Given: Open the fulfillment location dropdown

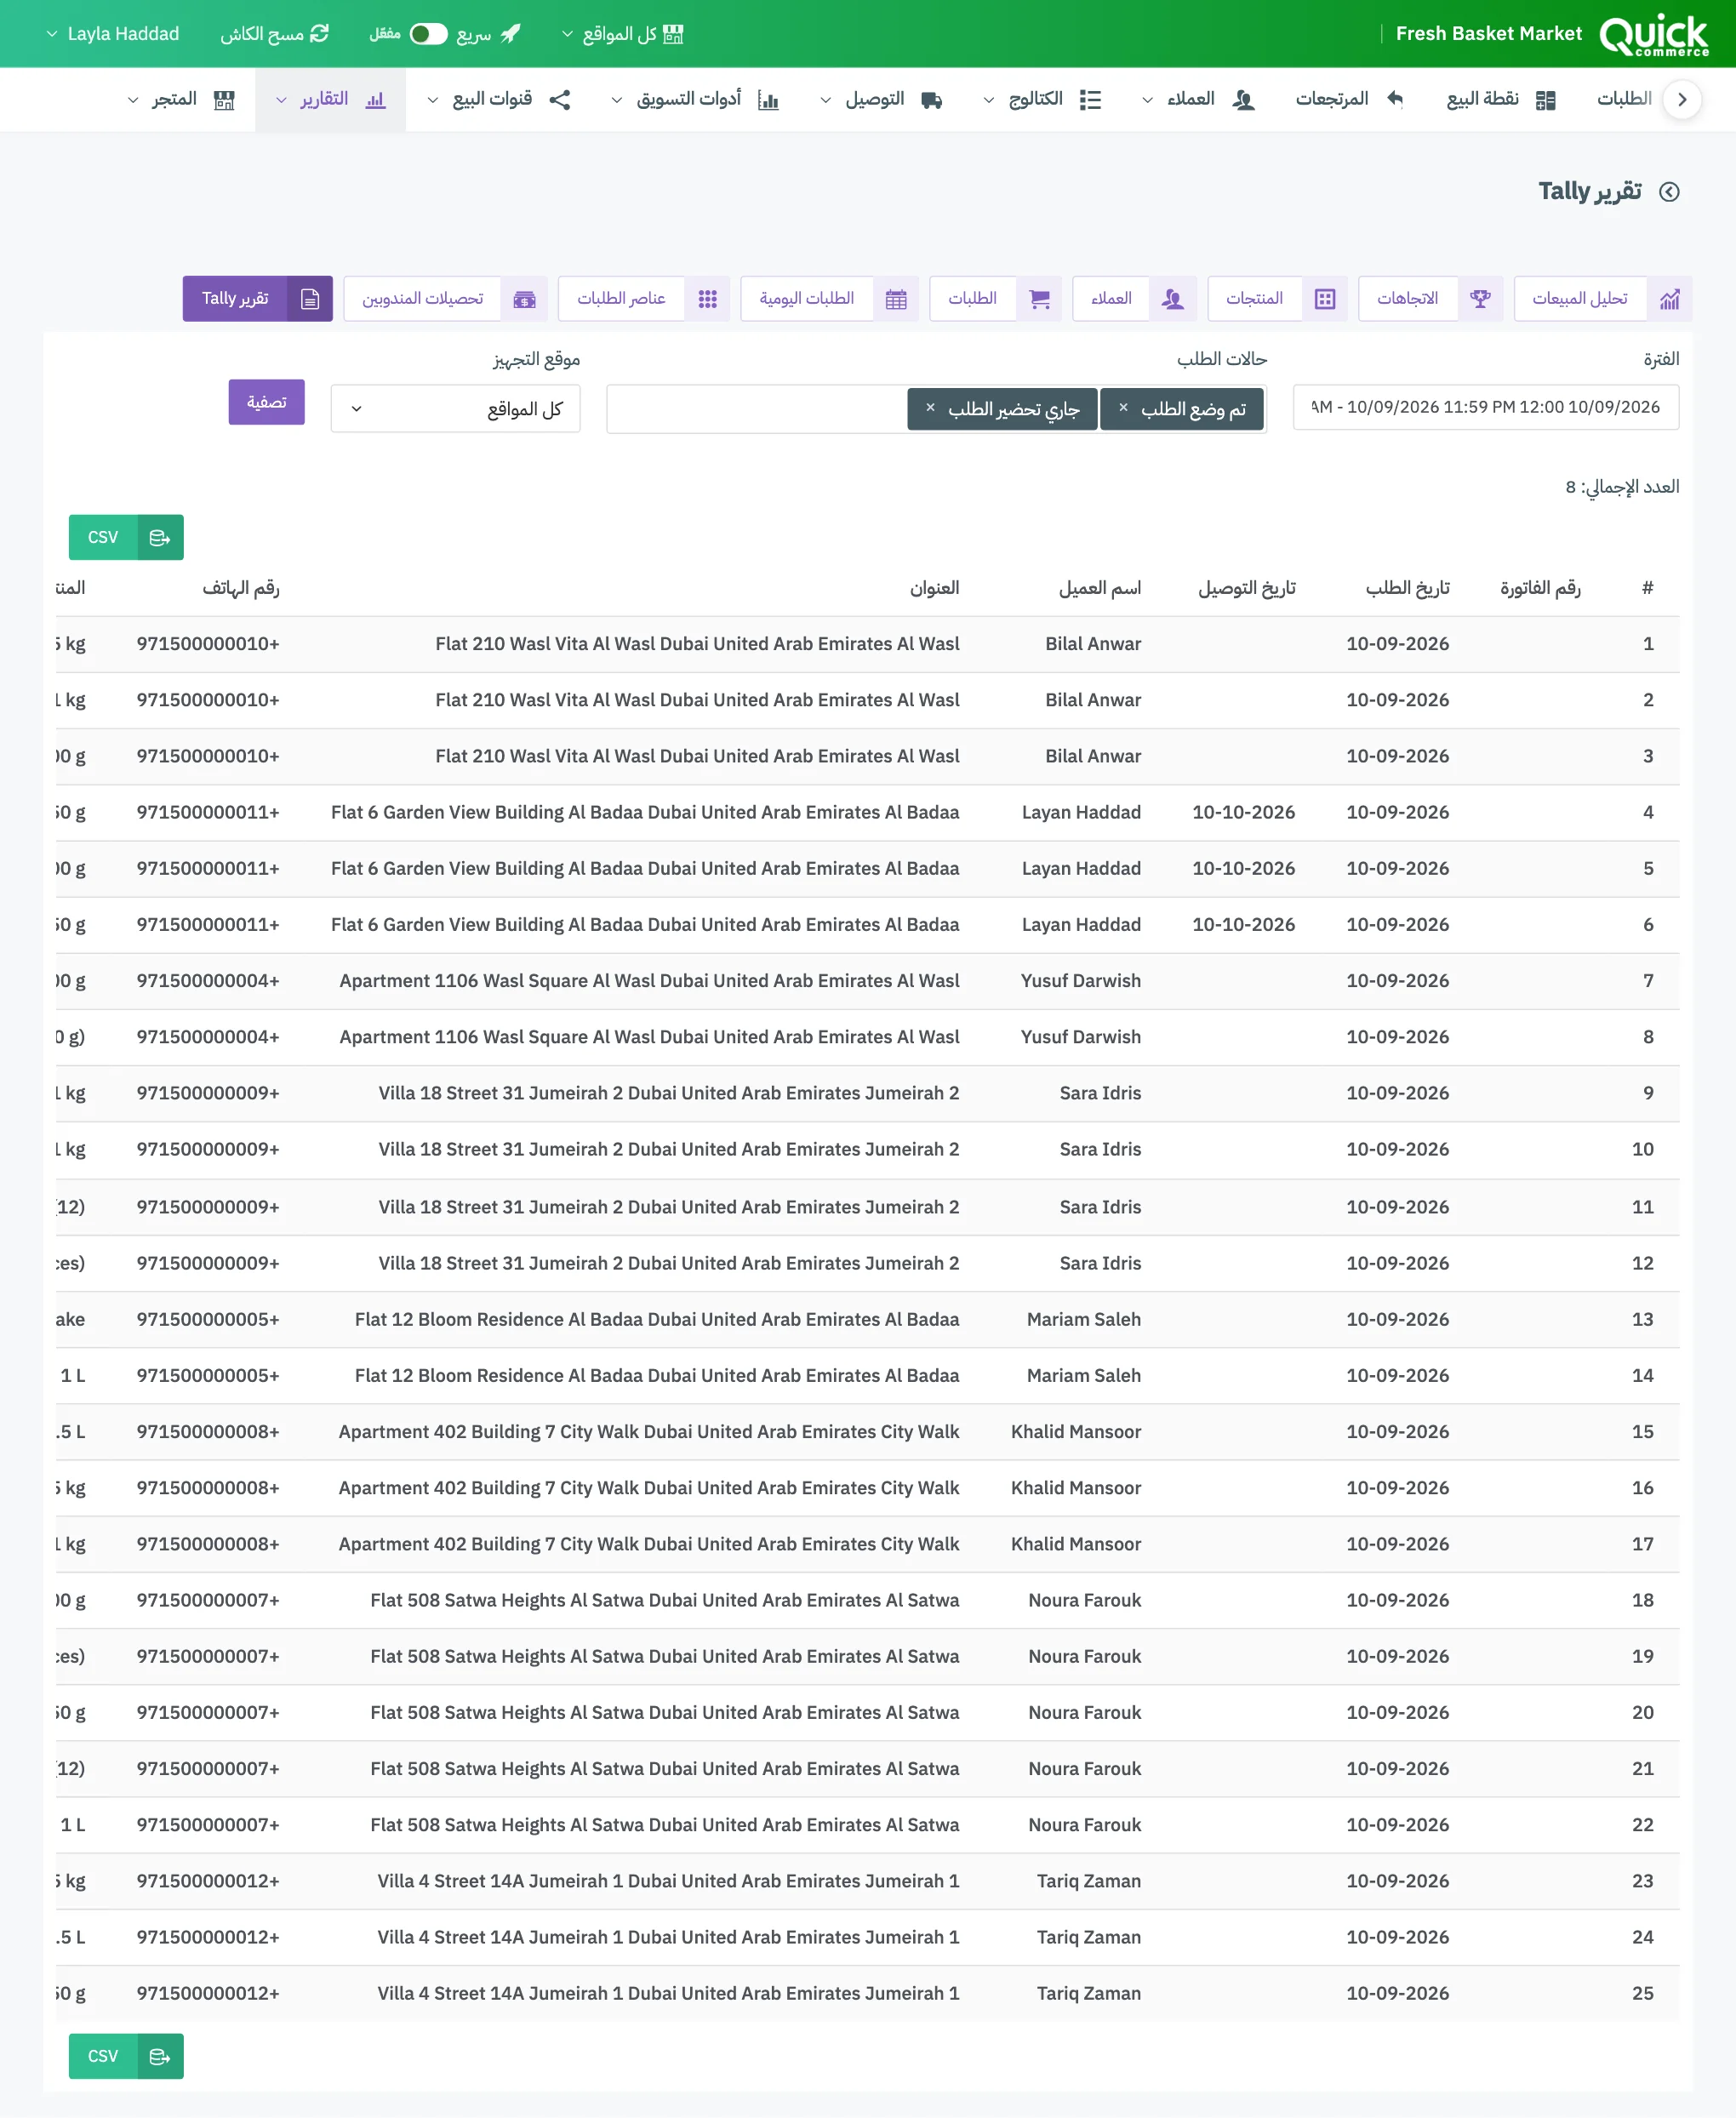Looking at the screenshot, I should [455, 409].
